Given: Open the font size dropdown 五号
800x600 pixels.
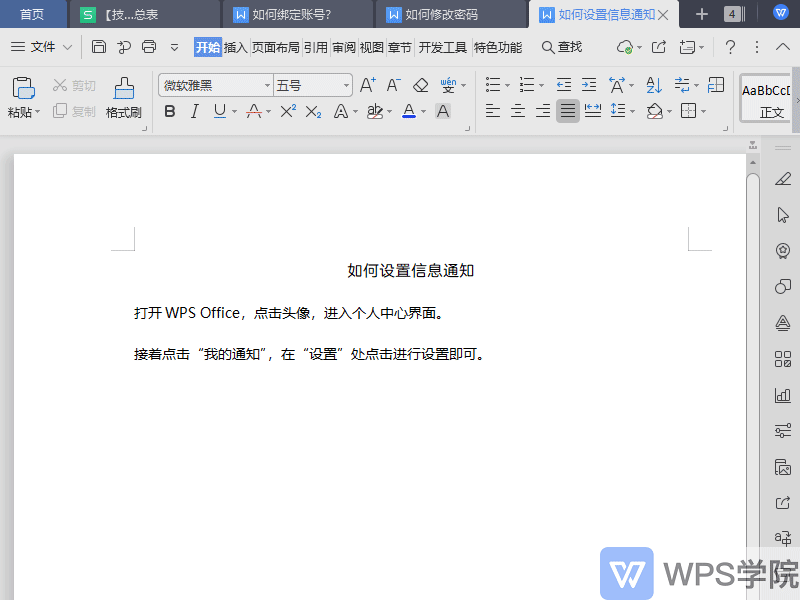Looking at the screenshot, I should point(346,85).
